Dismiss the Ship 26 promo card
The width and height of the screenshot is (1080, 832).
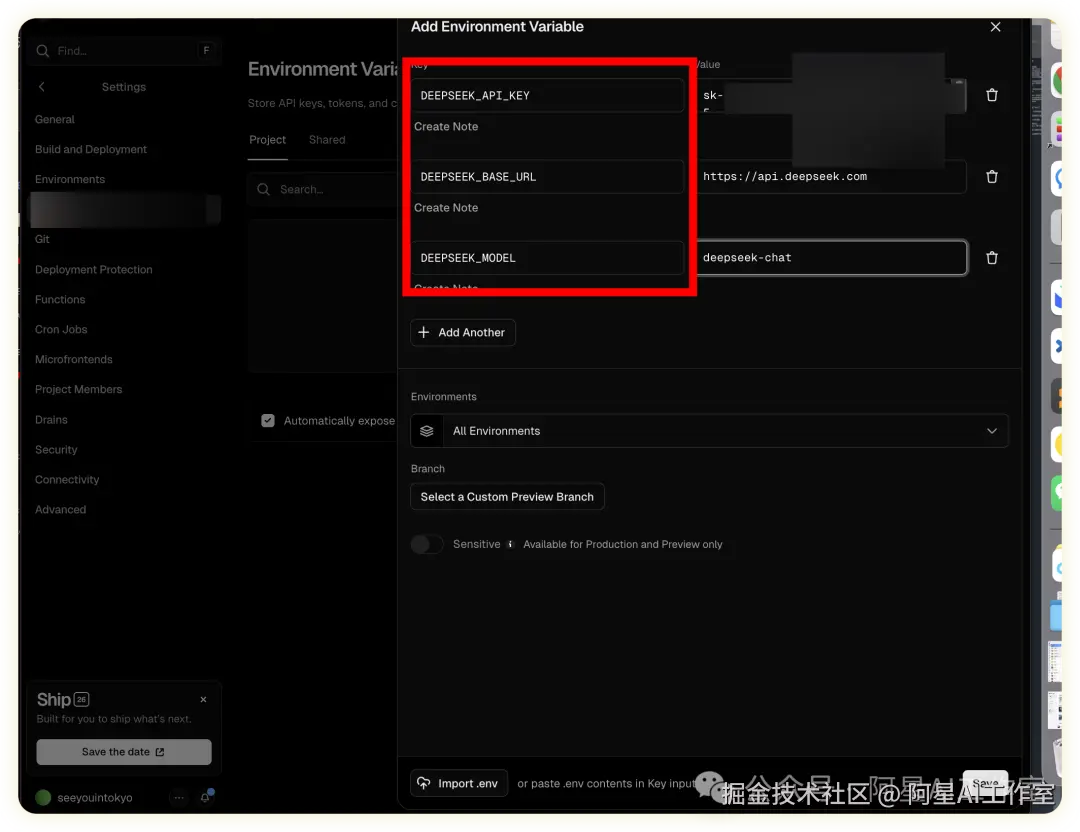click(x=203, y=700)
